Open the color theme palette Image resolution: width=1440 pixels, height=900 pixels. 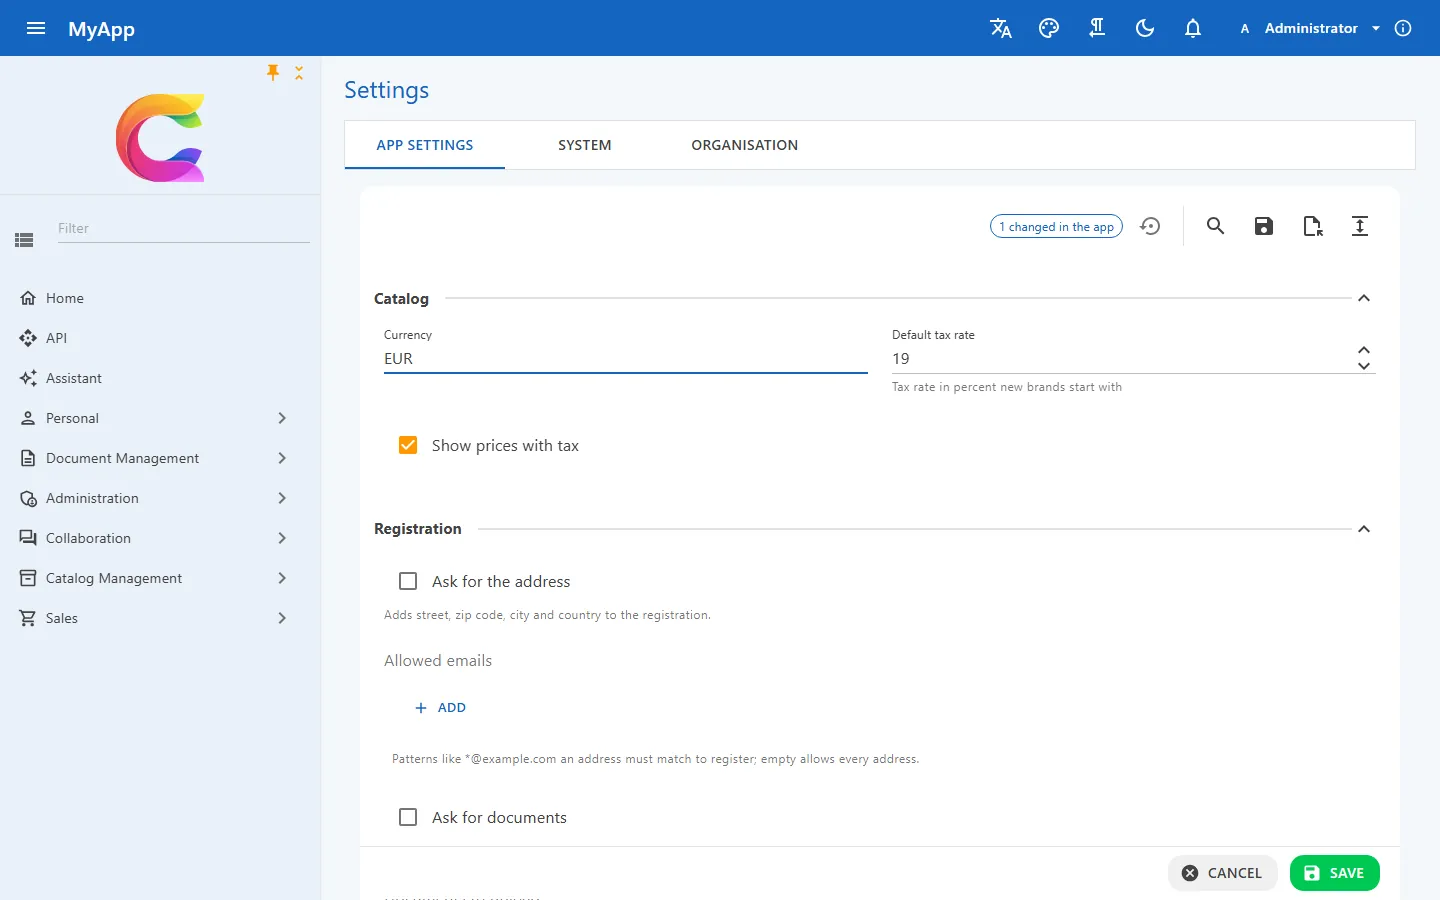pos(1049,28)
